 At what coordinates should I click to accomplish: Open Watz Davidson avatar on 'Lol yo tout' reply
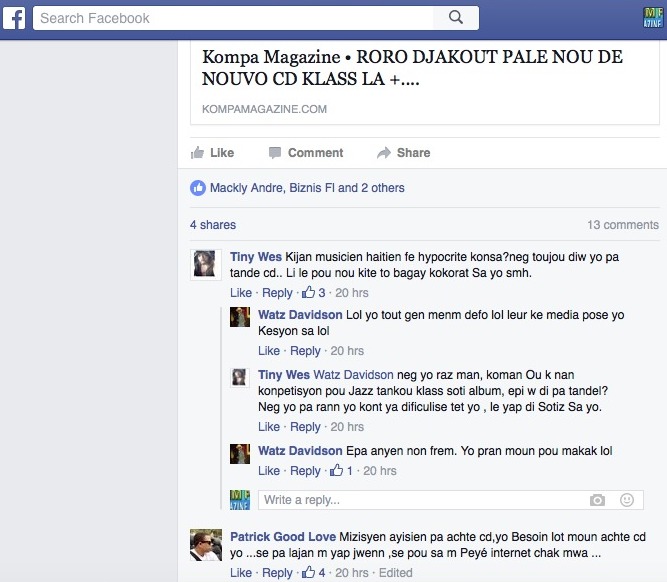240,317
